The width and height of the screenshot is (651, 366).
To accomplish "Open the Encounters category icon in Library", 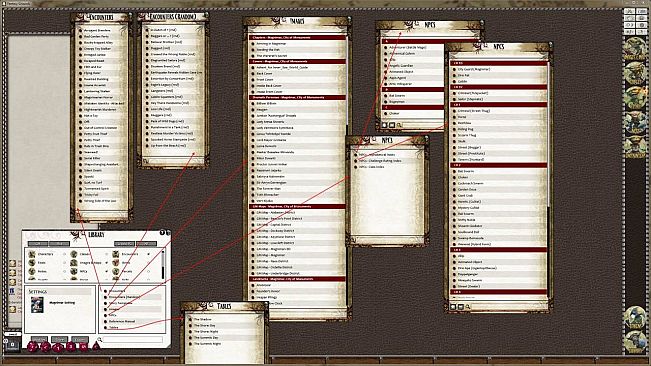I will click(x=116, y=254).
